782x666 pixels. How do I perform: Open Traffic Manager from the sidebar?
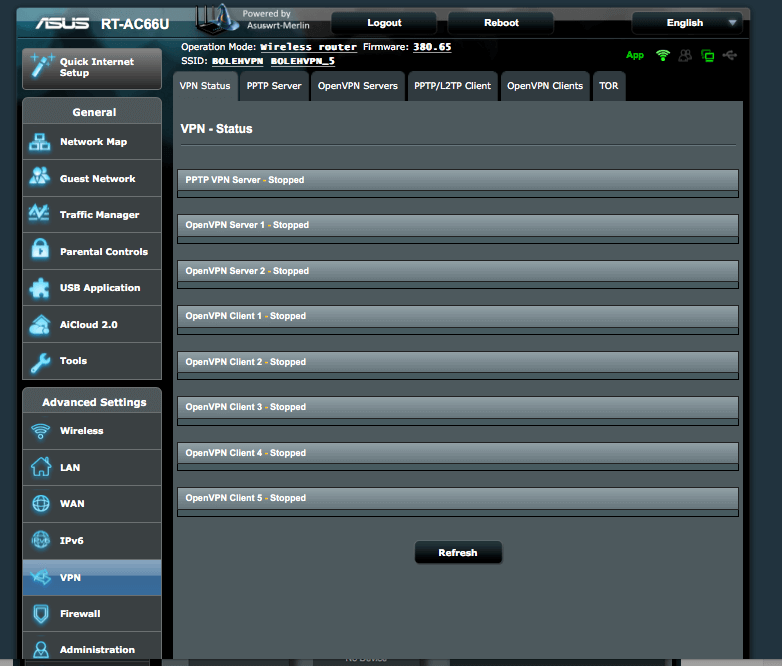click(x=92, y=215)
